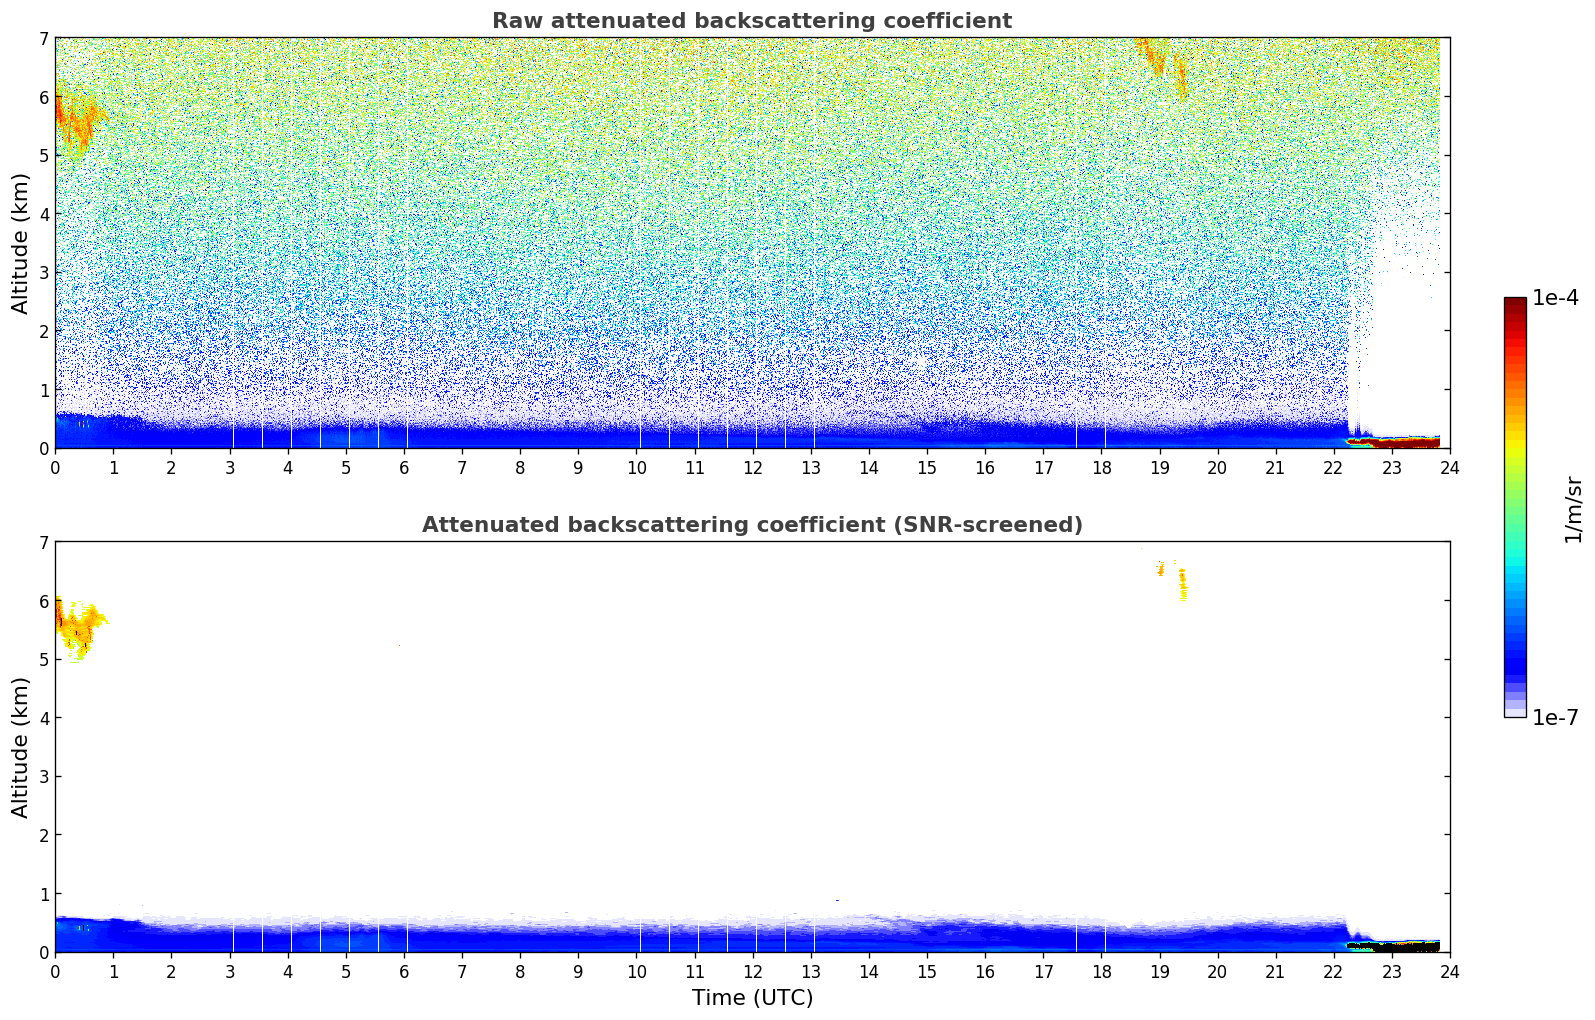Click tick "6" on the top plot's time axis
This screenshot has width=1595, height=1020.
pyautogui.click(x=404, y=467)
